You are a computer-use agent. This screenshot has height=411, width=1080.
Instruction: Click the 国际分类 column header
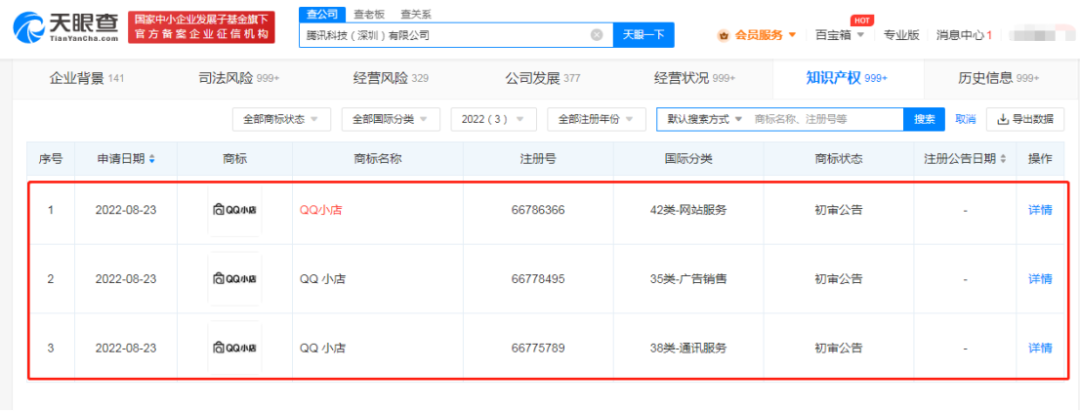[688, 159]
